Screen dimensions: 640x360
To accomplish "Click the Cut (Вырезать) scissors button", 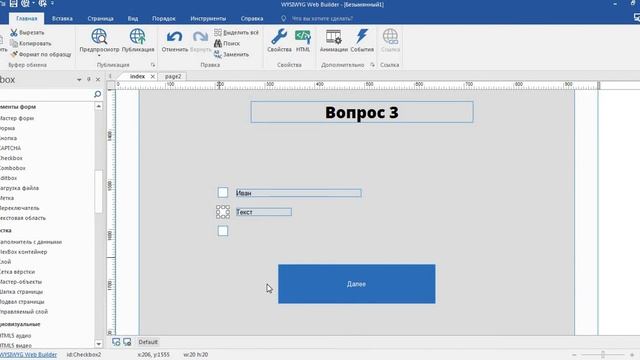I will (x=27, y=33).
